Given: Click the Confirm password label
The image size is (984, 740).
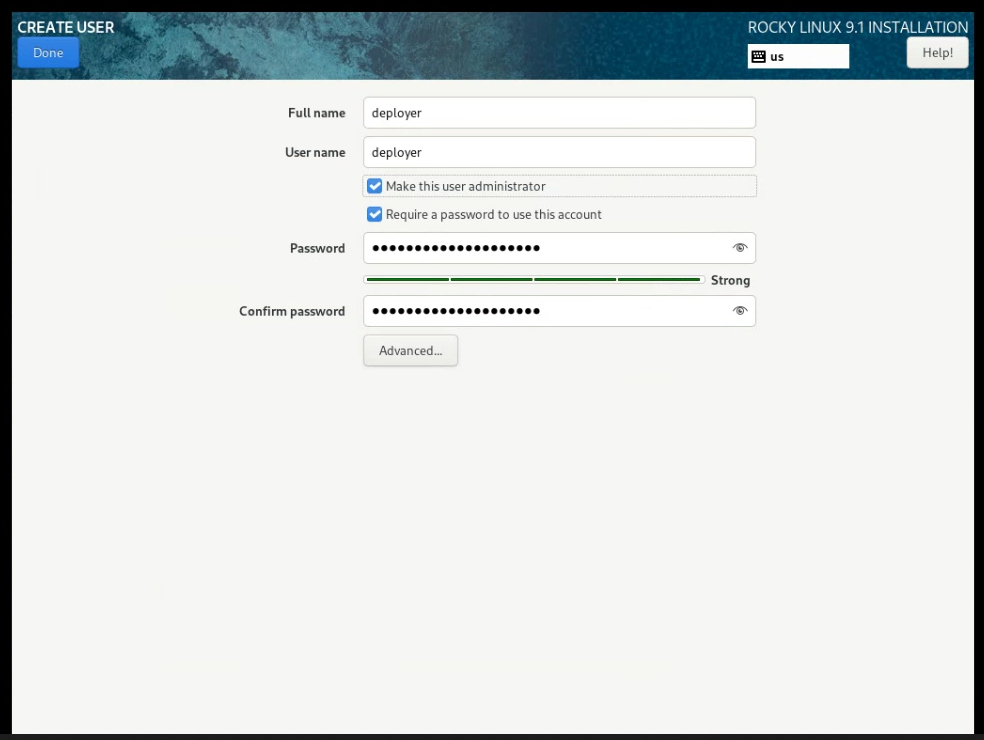Looking at the screenshot, I should coord(292,311).
